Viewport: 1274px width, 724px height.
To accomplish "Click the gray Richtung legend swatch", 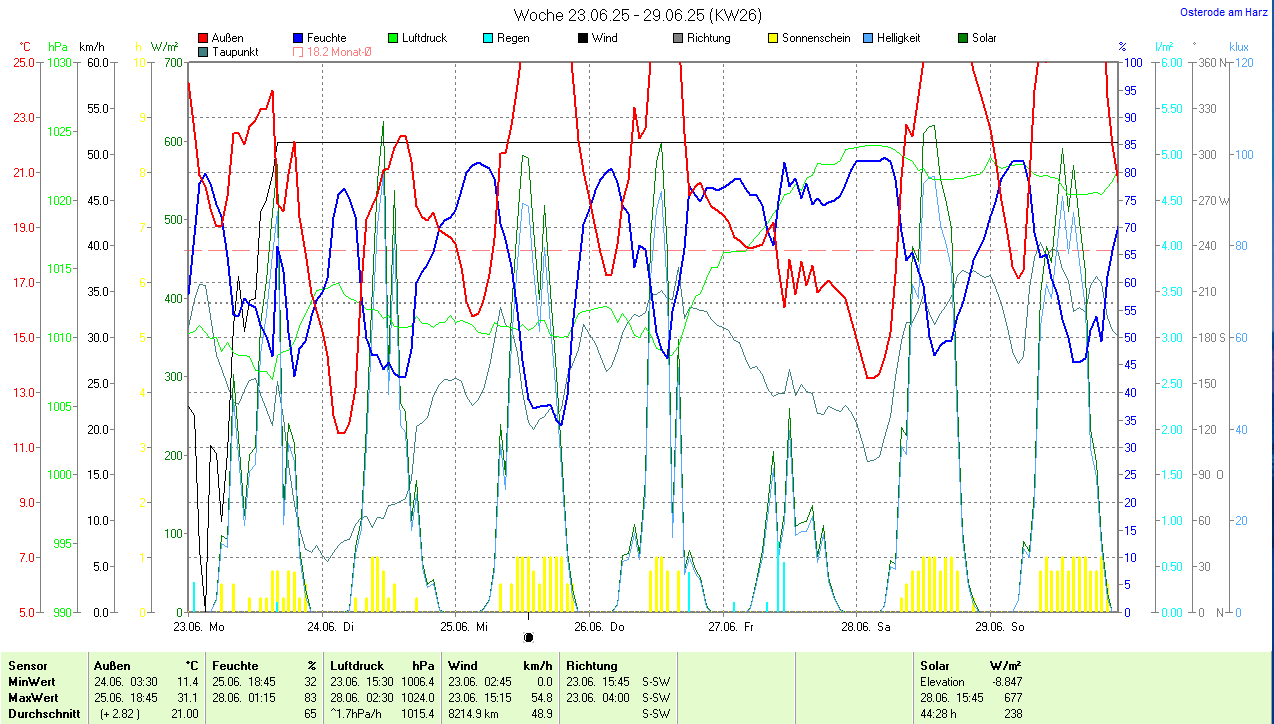I will tap(677, 38).
